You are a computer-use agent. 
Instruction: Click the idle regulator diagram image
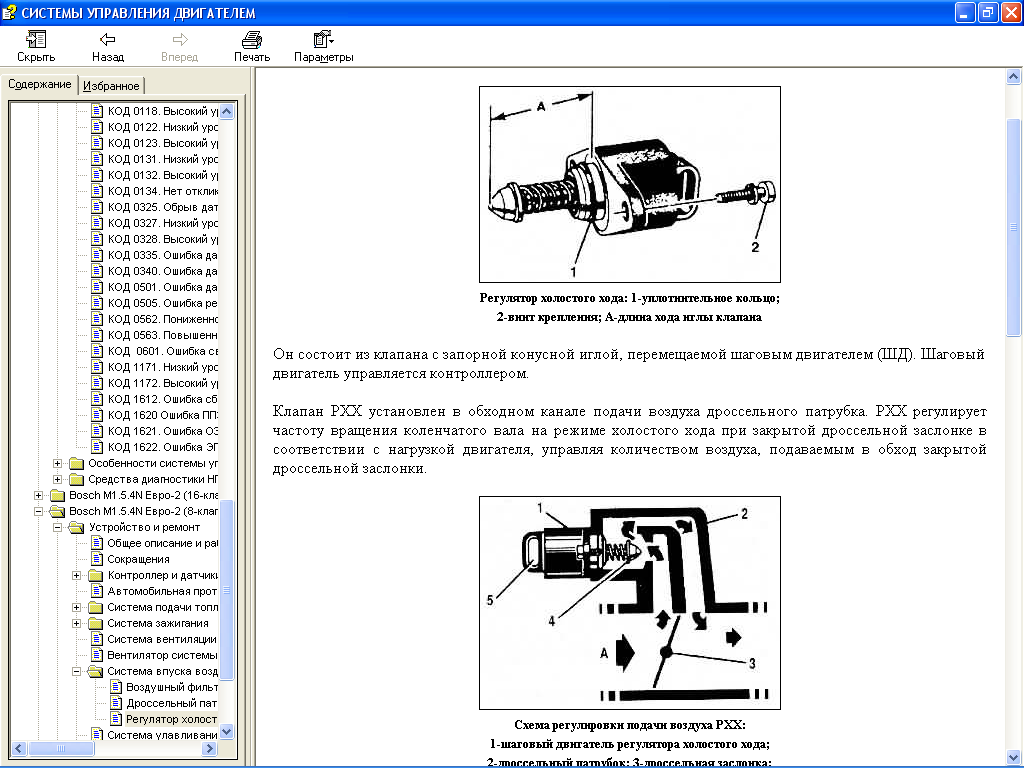[x=630, y=184]
